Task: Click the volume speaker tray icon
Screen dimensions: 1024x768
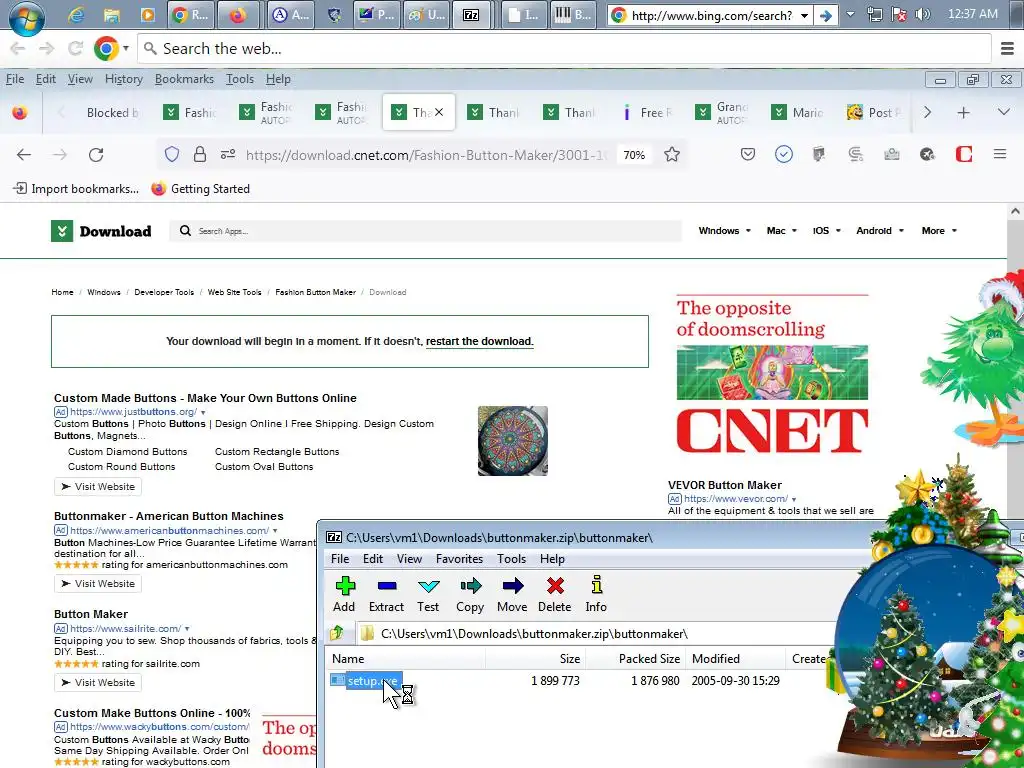Action: click(x=922, y=14)
